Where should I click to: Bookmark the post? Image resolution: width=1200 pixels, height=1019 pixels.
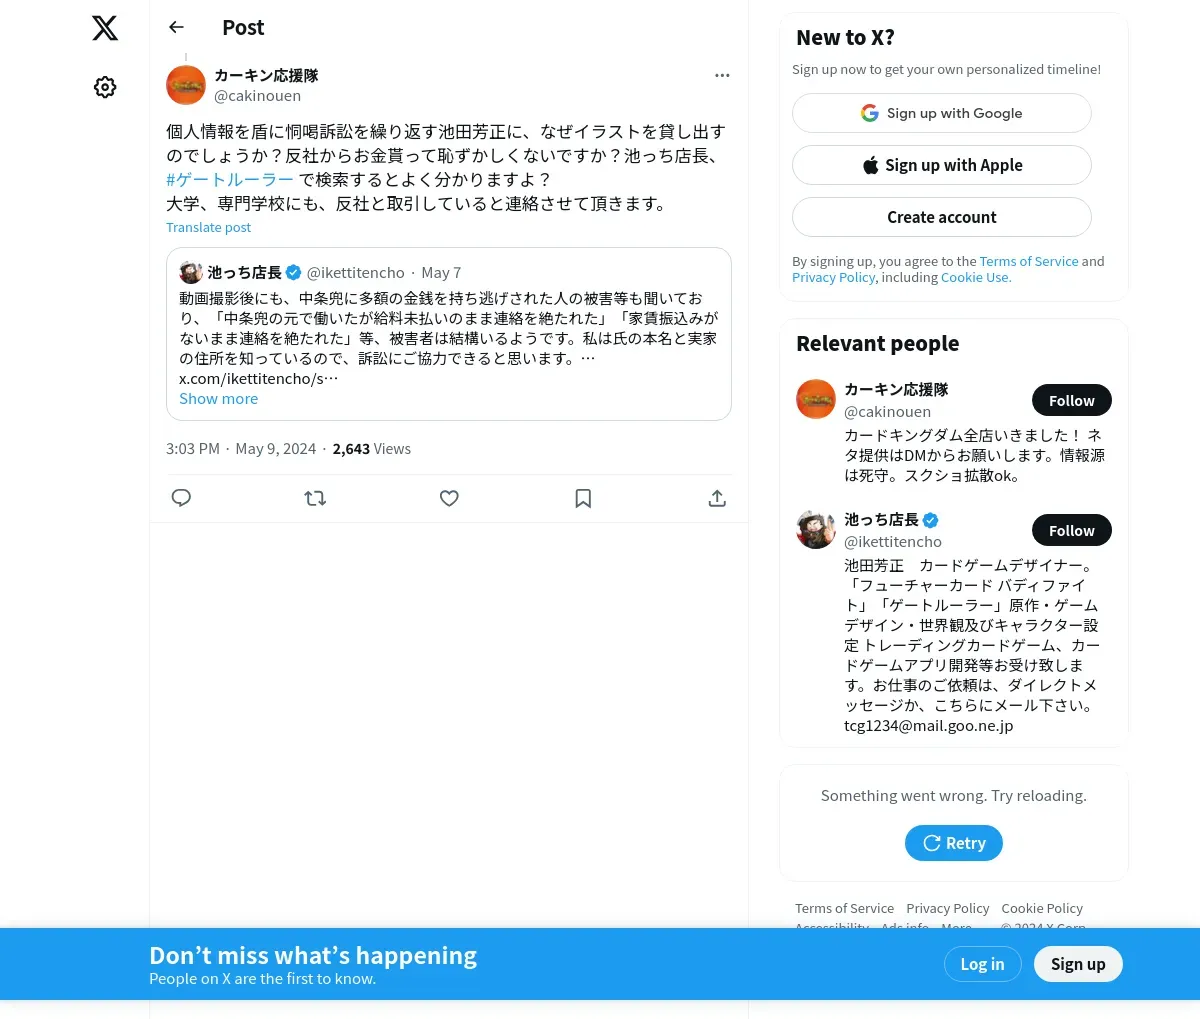click(x=583, y=498)
